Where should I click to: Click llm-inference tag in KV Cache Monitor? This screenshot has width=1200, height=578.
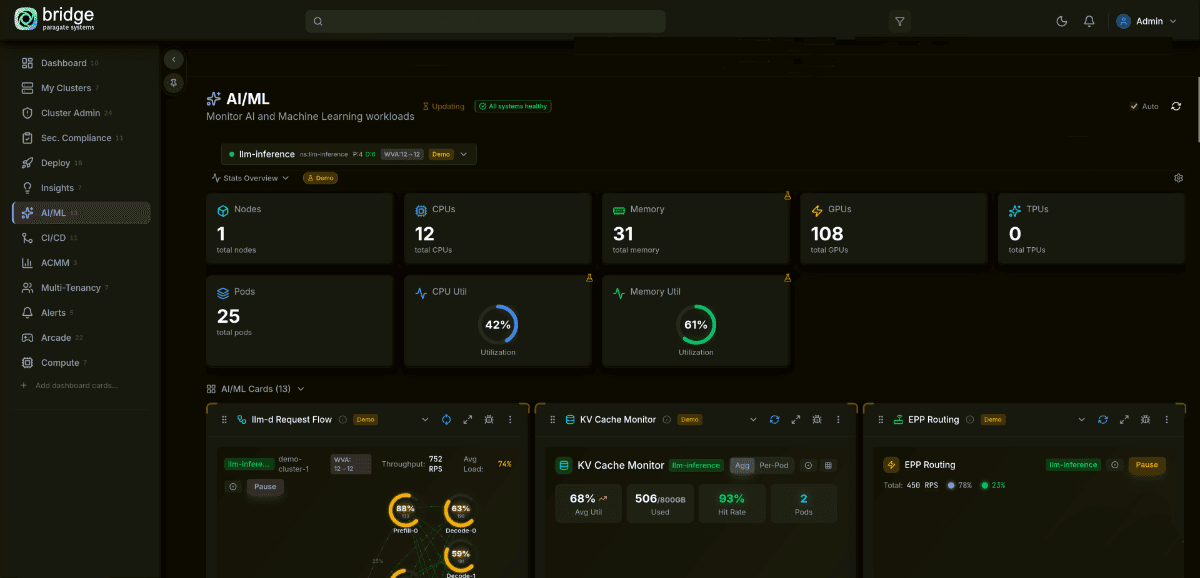click(x=697, y=465)
